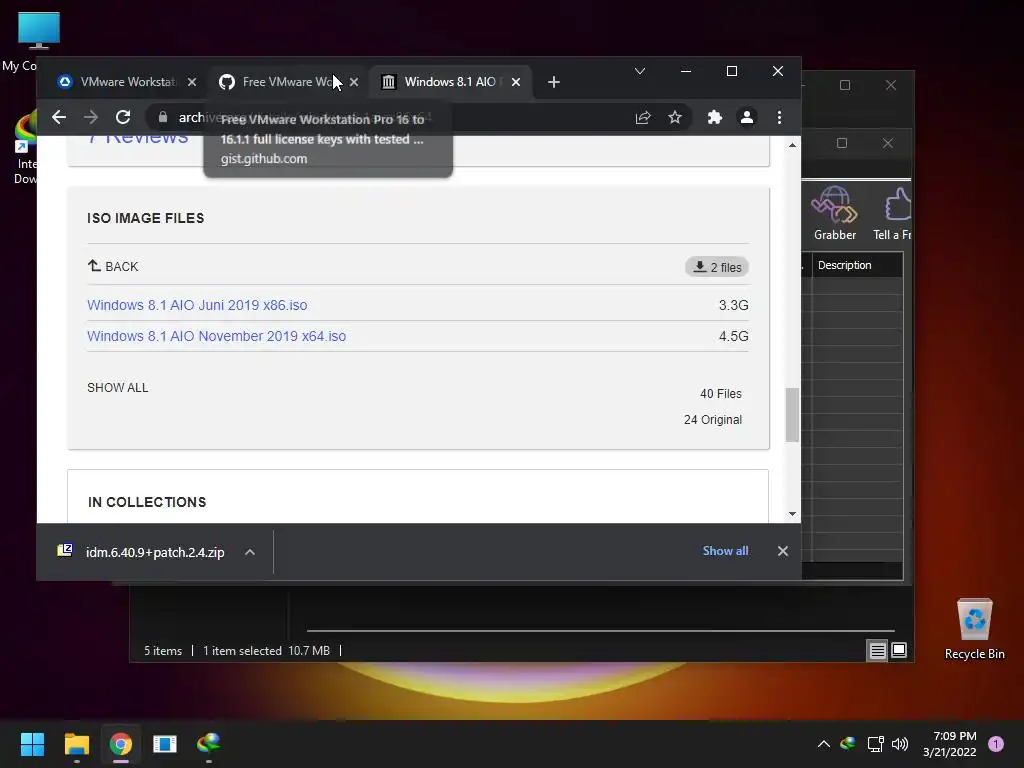View site info via padlock icon
The width and height of the screenshot is (1024, 768).
tap(163, 117)
